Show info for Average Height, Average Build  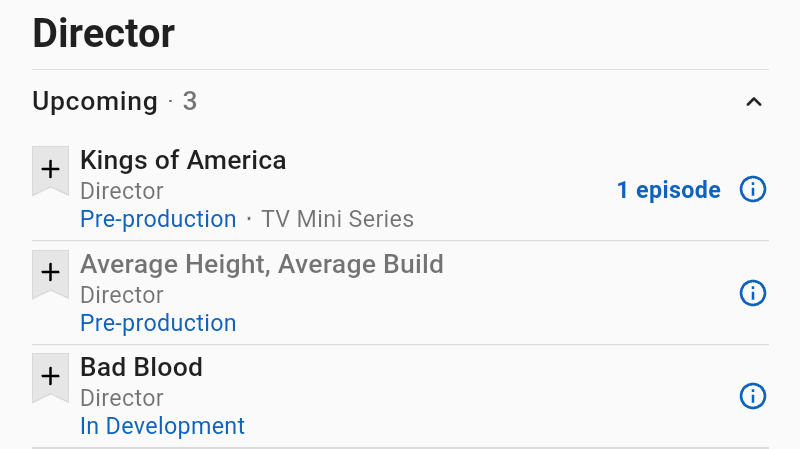[x=752, y=293]
